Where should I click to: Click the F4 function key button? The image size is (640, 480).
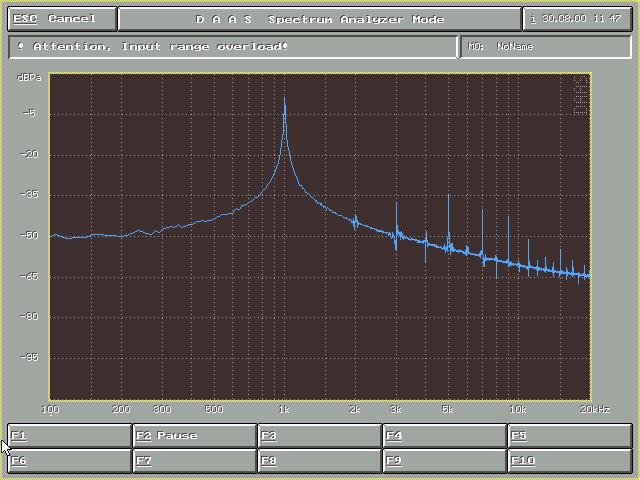444,436
